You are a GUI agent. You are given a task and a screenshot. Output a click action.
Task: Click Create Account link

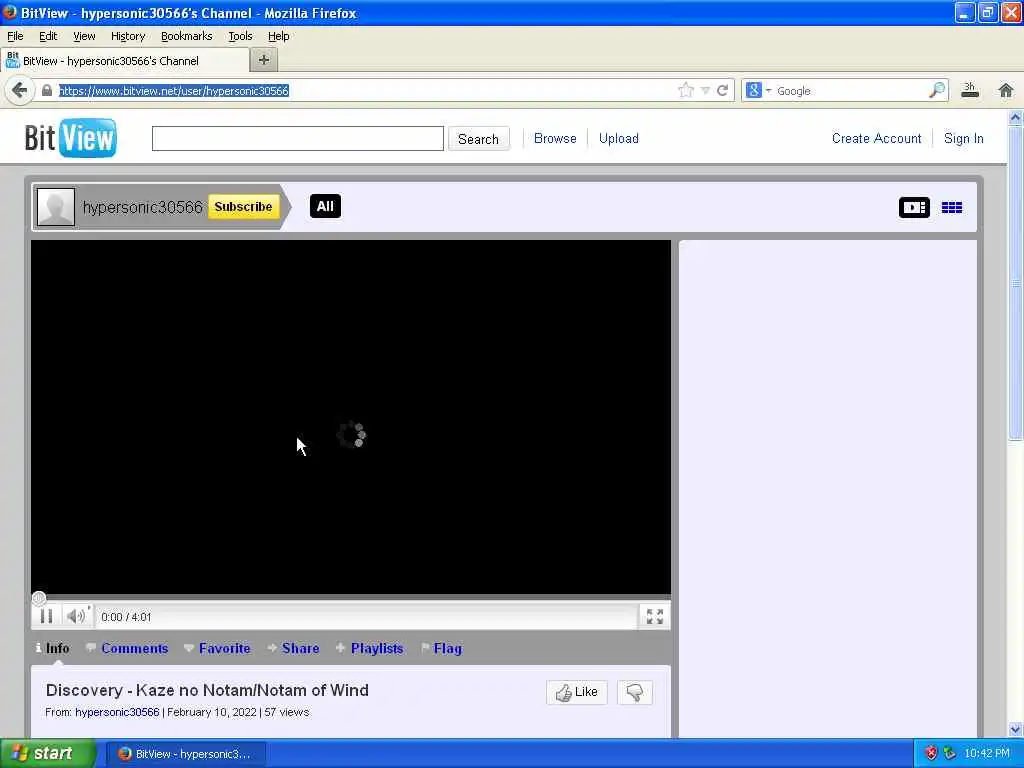coord(876,138)
